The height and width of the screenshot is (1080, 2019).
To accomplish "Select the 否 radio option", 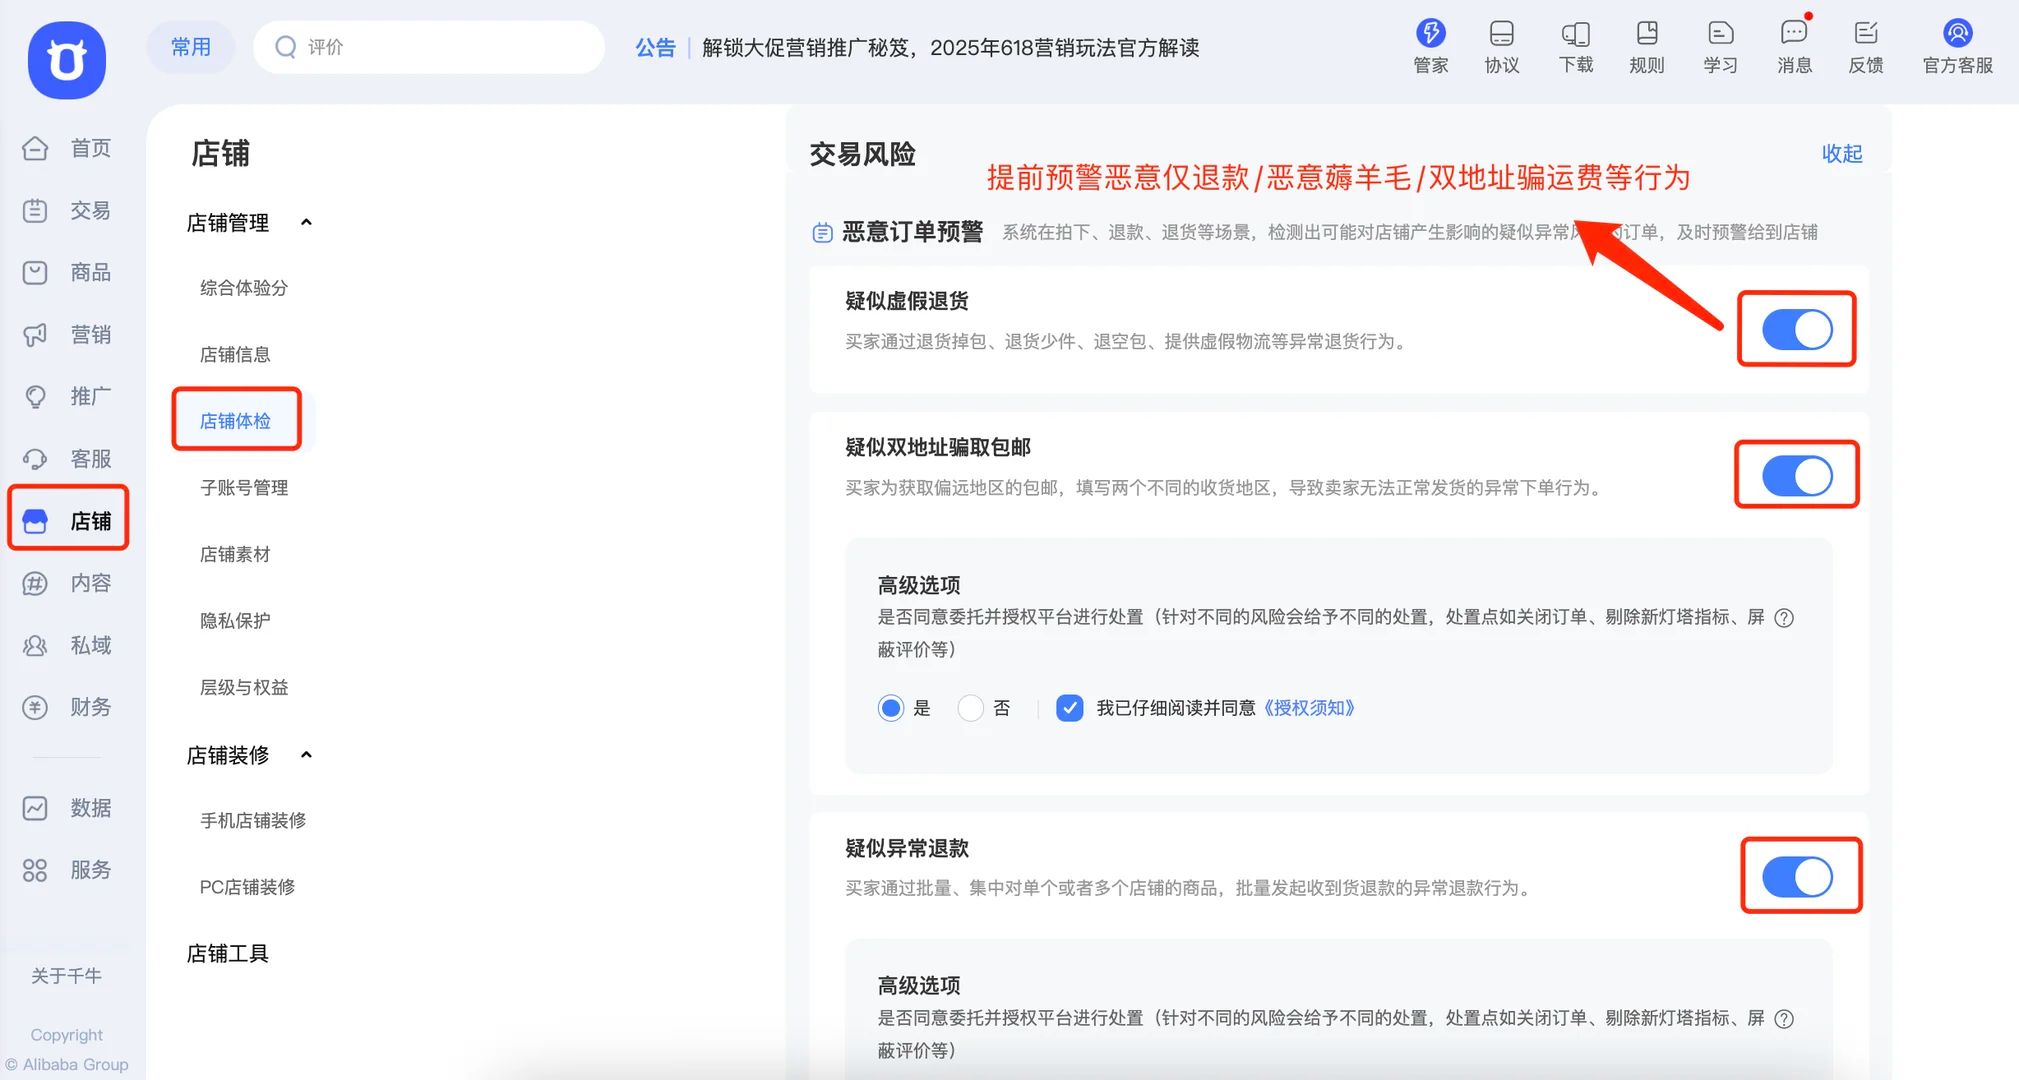I will pyautogui.click(x=970, y=708).
